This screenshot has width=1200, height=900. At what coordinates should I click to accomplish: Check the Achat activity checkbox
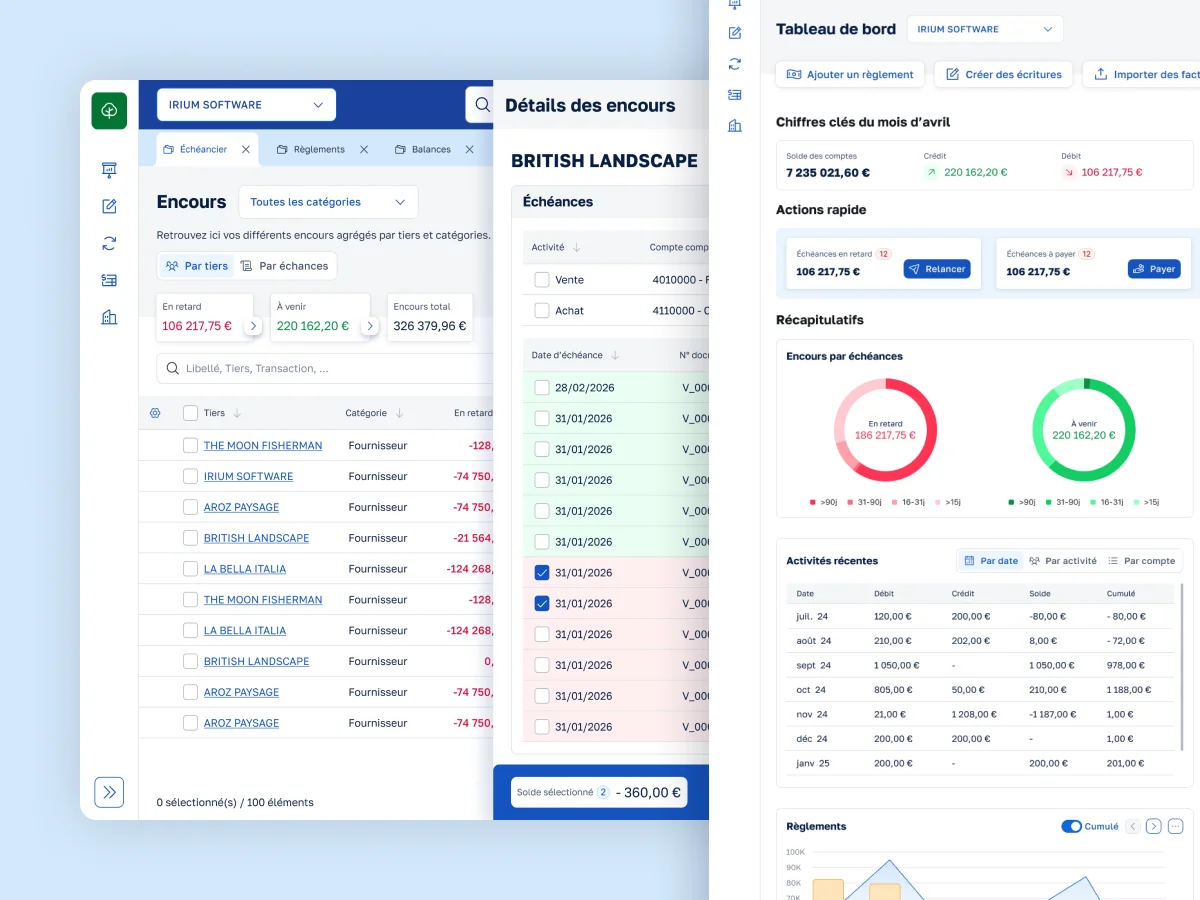[x=541, y=311]
